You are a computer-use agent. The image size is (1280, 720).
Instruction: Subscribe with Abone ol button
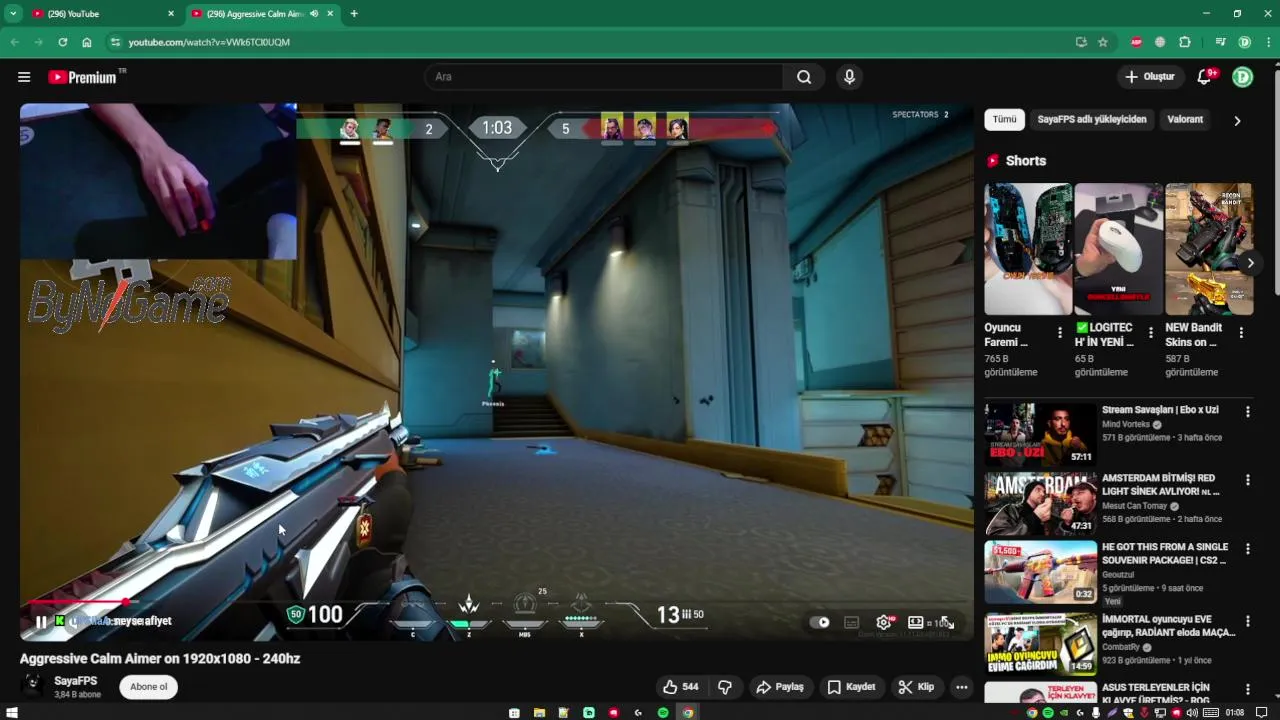(x=149, y=687)
